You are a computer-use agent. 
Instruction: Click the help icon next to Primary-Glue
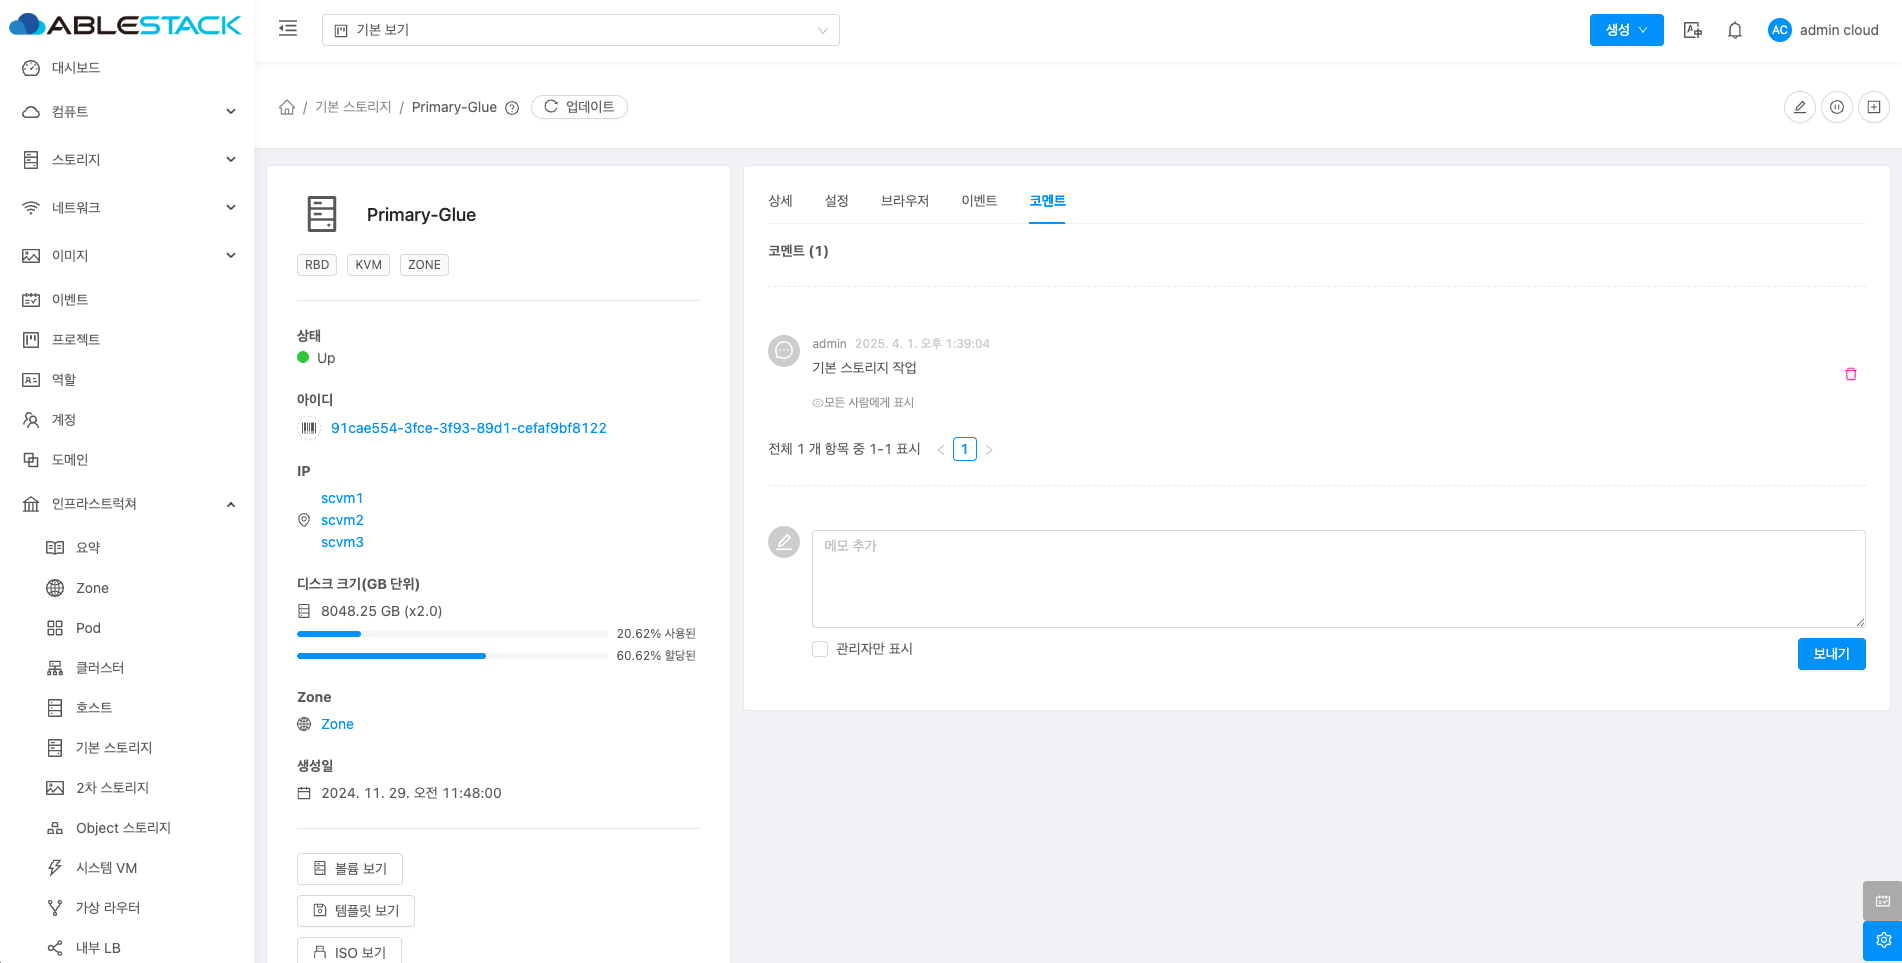click(x=512, y=108)
